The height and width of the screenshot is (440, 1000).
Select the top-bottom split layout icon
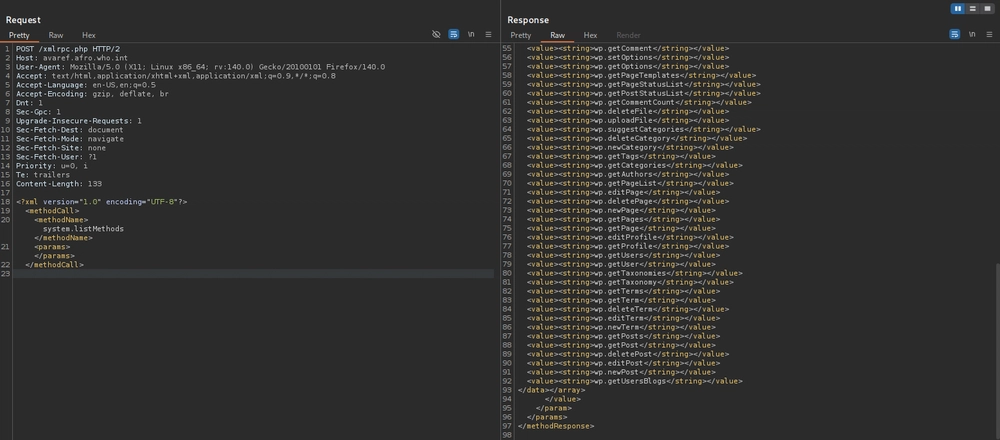[973, 8]
